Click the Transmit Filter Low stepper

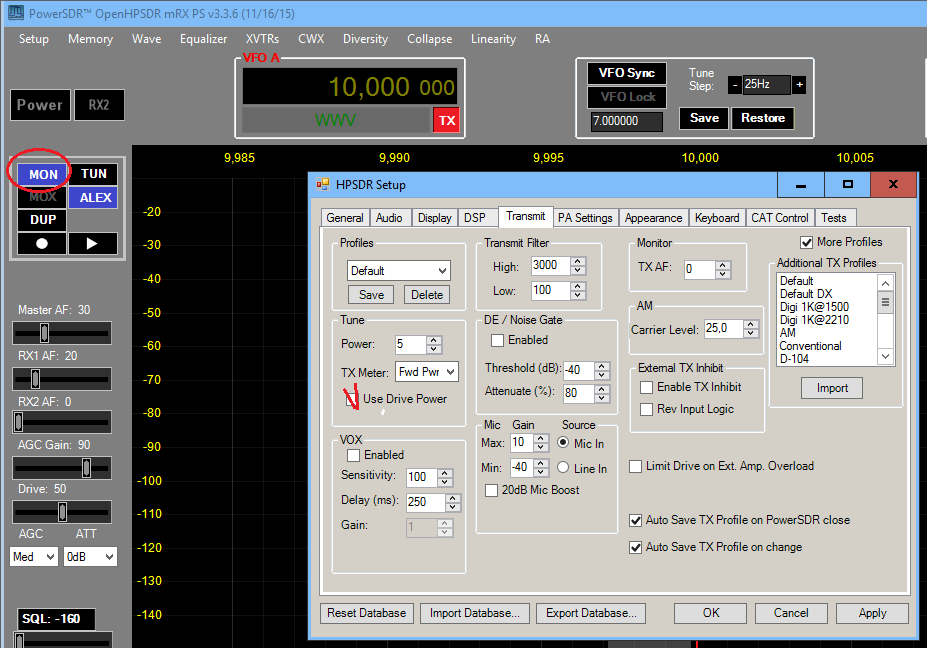click(578, 291)
